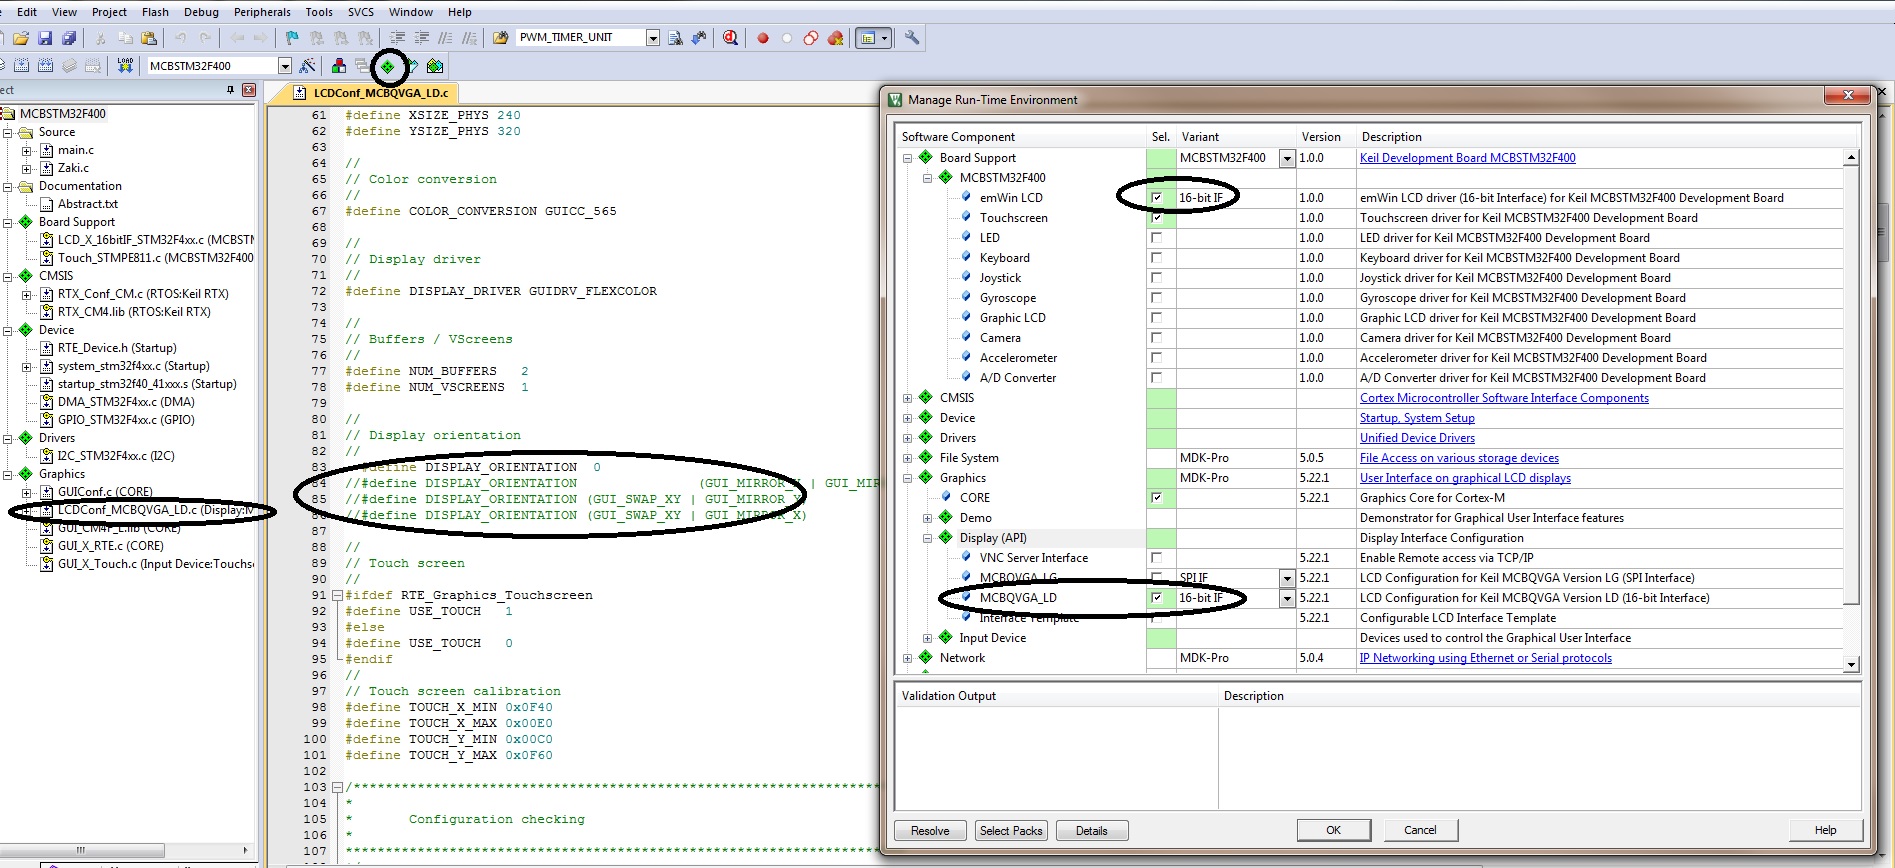The width and height of the screenshot is (1895, 868).
Task: Click the Project pane horizontal scrollbar thumb
Action: pos(82,851)
